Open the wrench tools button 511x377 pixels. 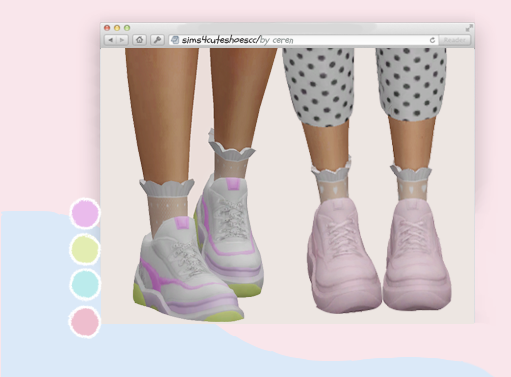(157, 40)
